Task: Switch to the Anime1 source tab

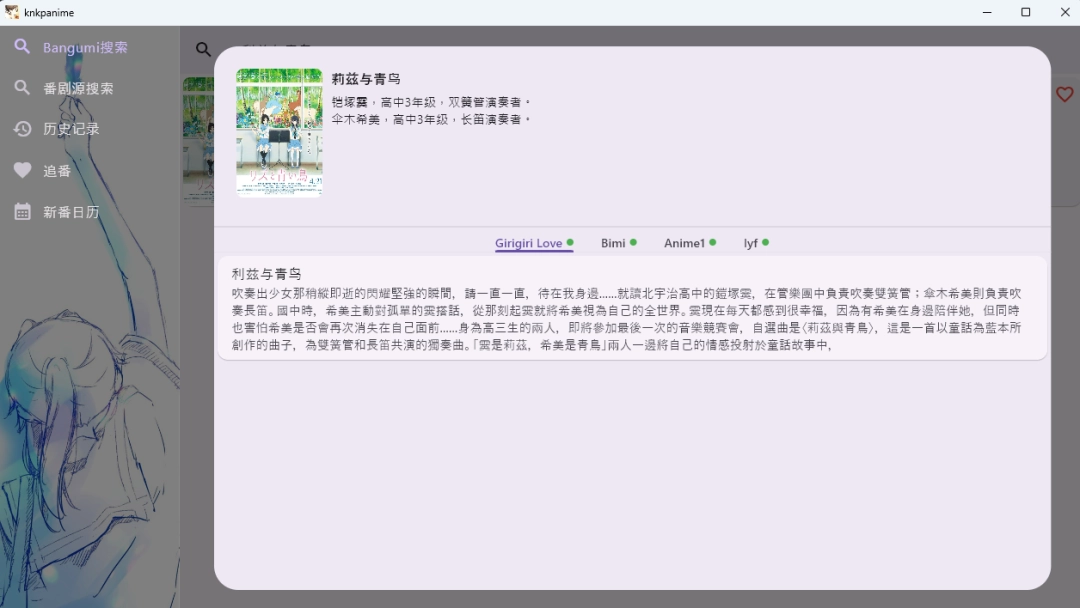Action: pyautogui.click(x=682, y=242)
